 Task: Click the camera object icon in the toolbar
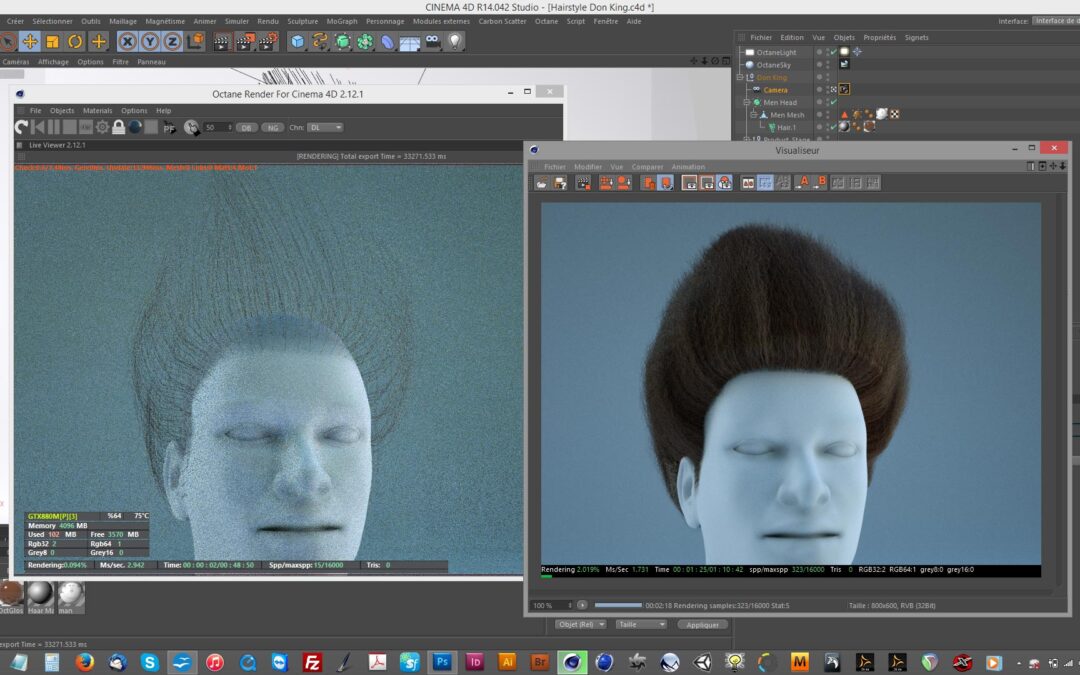coord(432,41)
